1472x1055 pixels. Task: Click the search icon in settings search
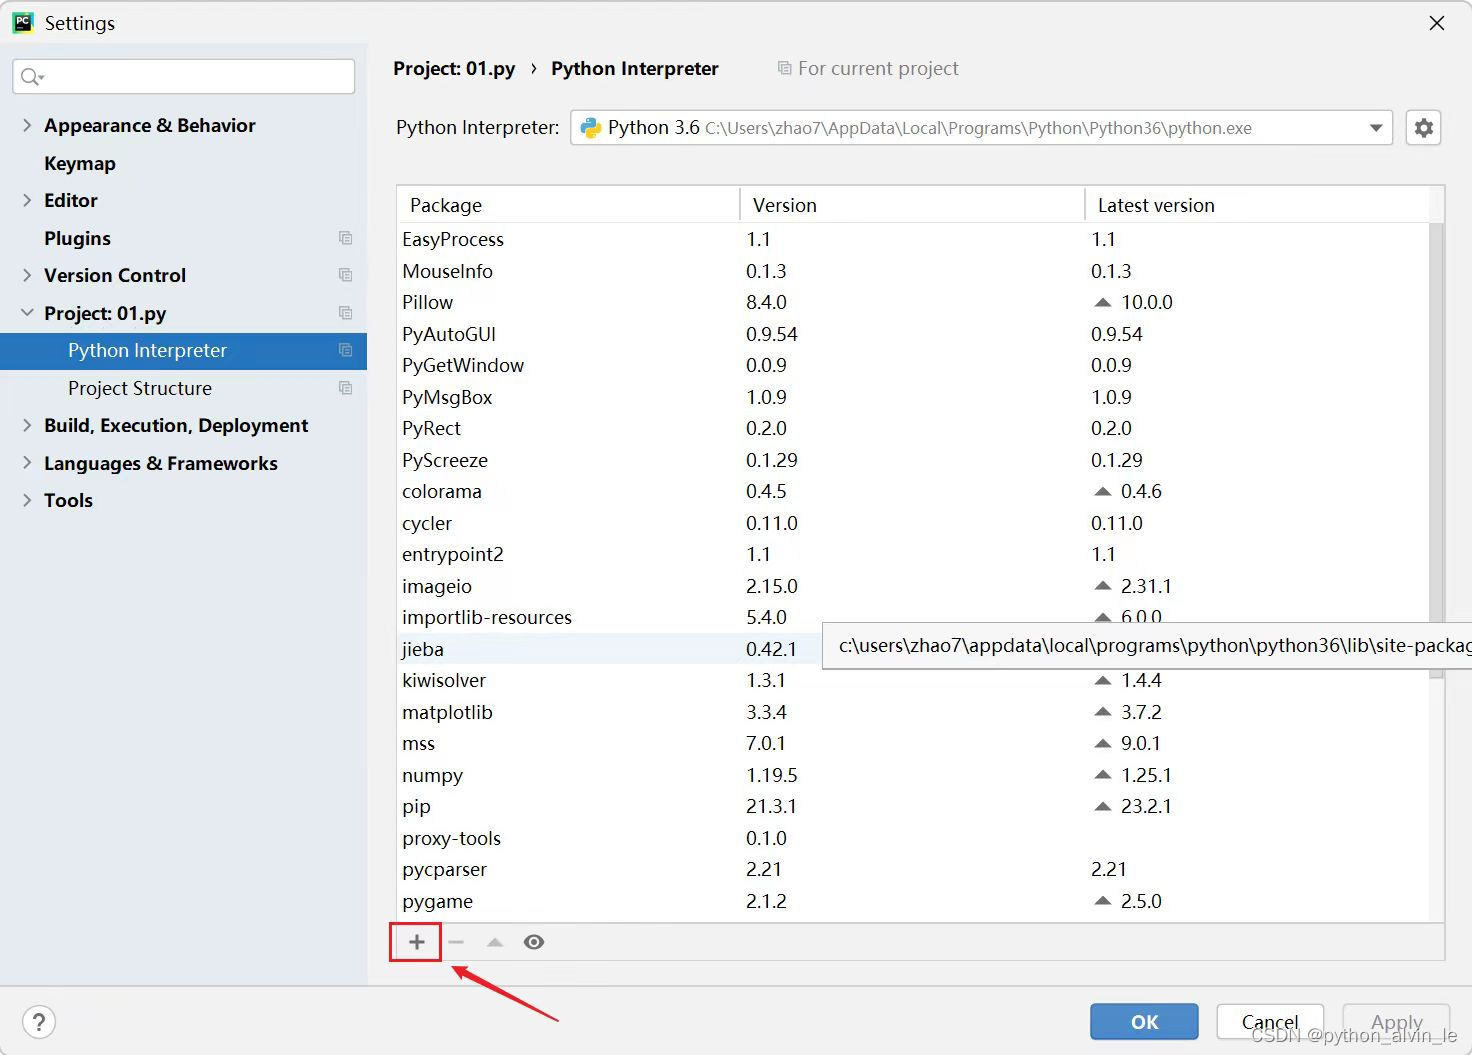32,77
